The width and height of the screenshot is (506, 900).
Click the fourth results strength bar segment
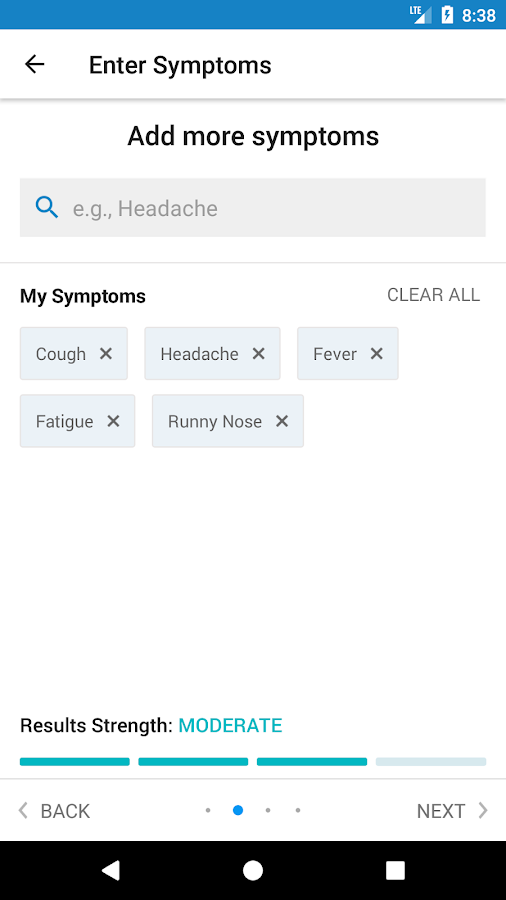[x=431, y=762]
